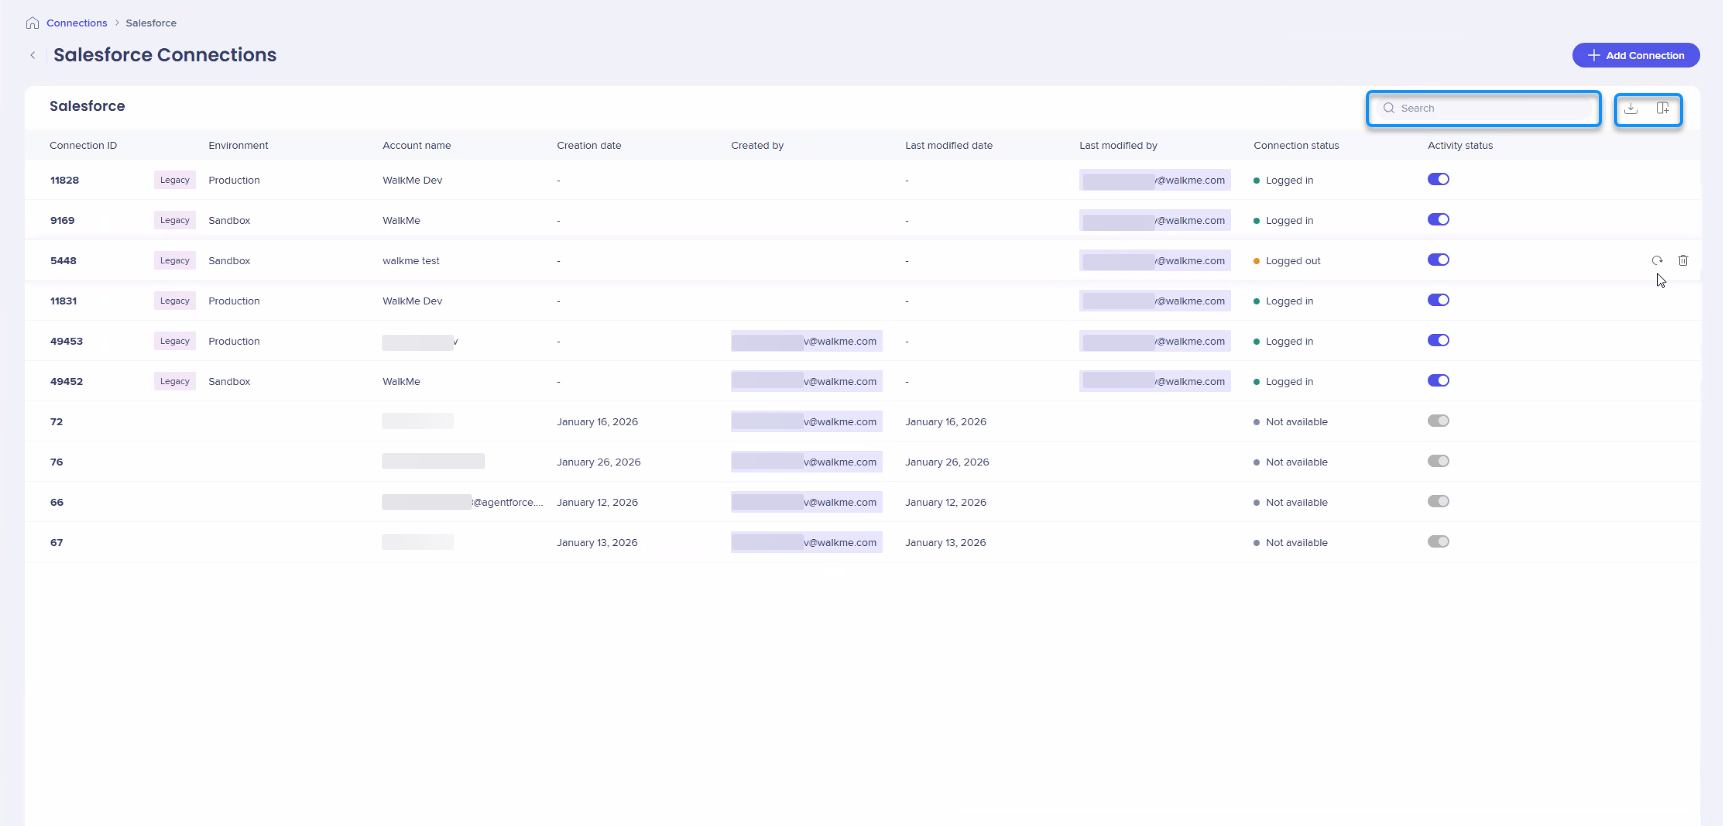Click the Connection status column header
The image size is (1723, 826).
click(1296, 146)
